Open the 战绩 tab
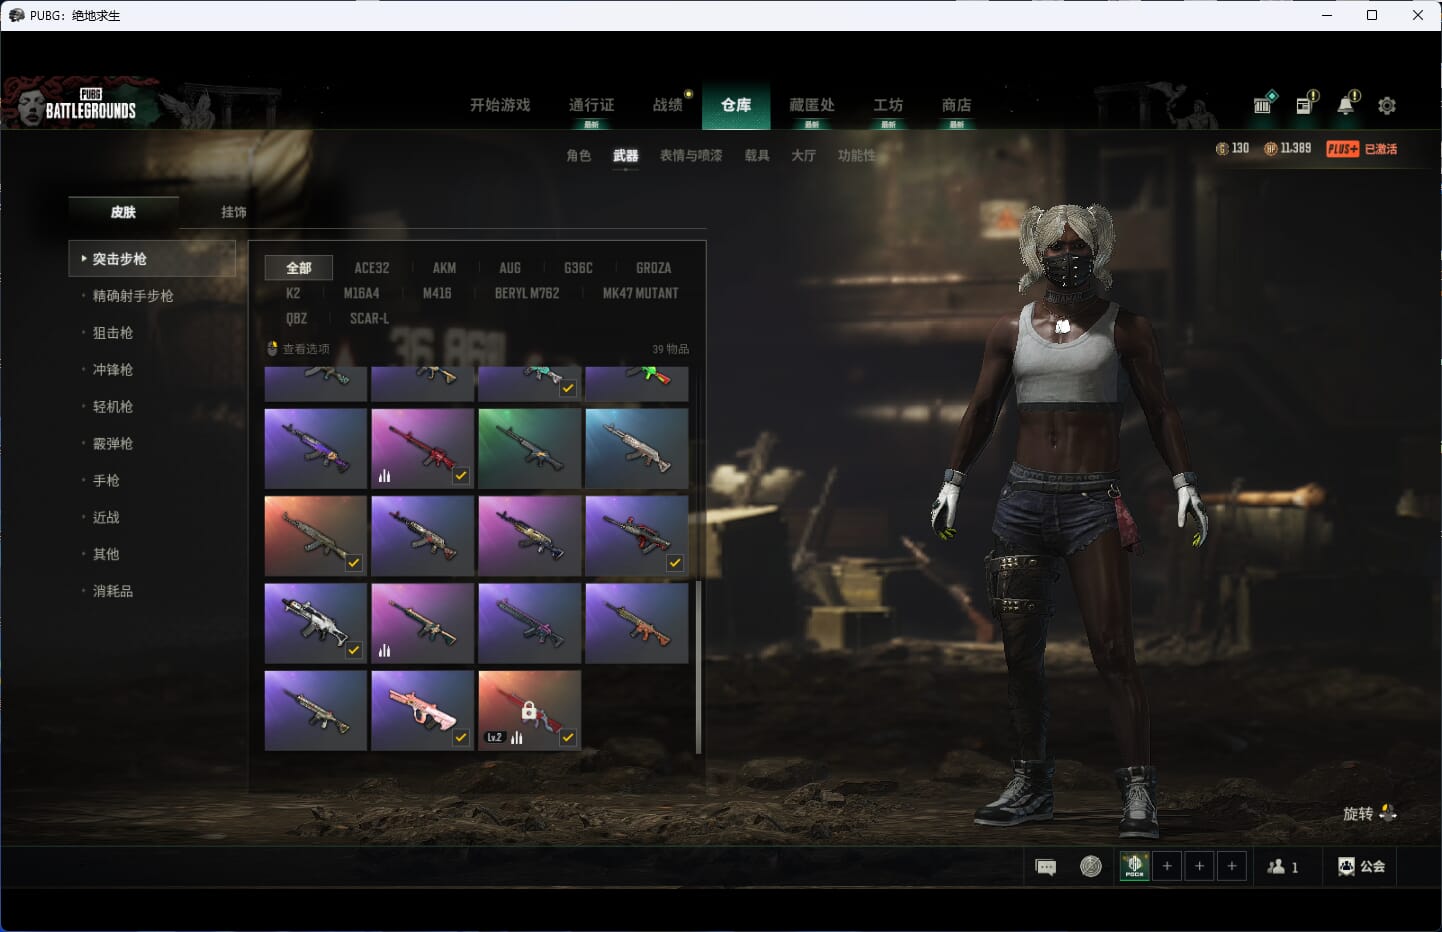Viewport: 1442px width, 932px height. pos(667,105)
